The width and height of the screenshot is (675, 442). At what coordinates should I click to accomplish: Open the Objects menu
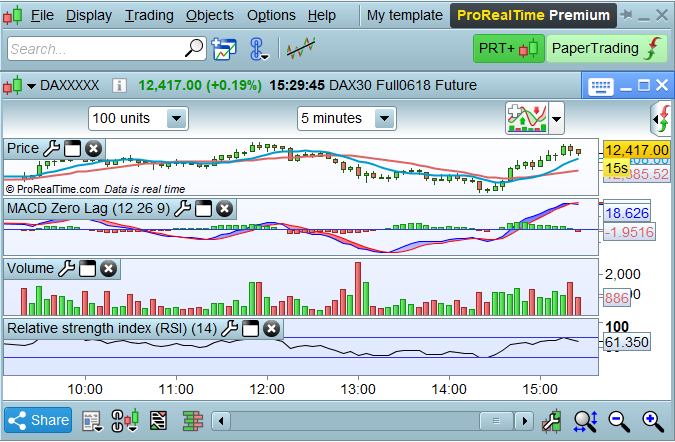[x=210, y=15]
